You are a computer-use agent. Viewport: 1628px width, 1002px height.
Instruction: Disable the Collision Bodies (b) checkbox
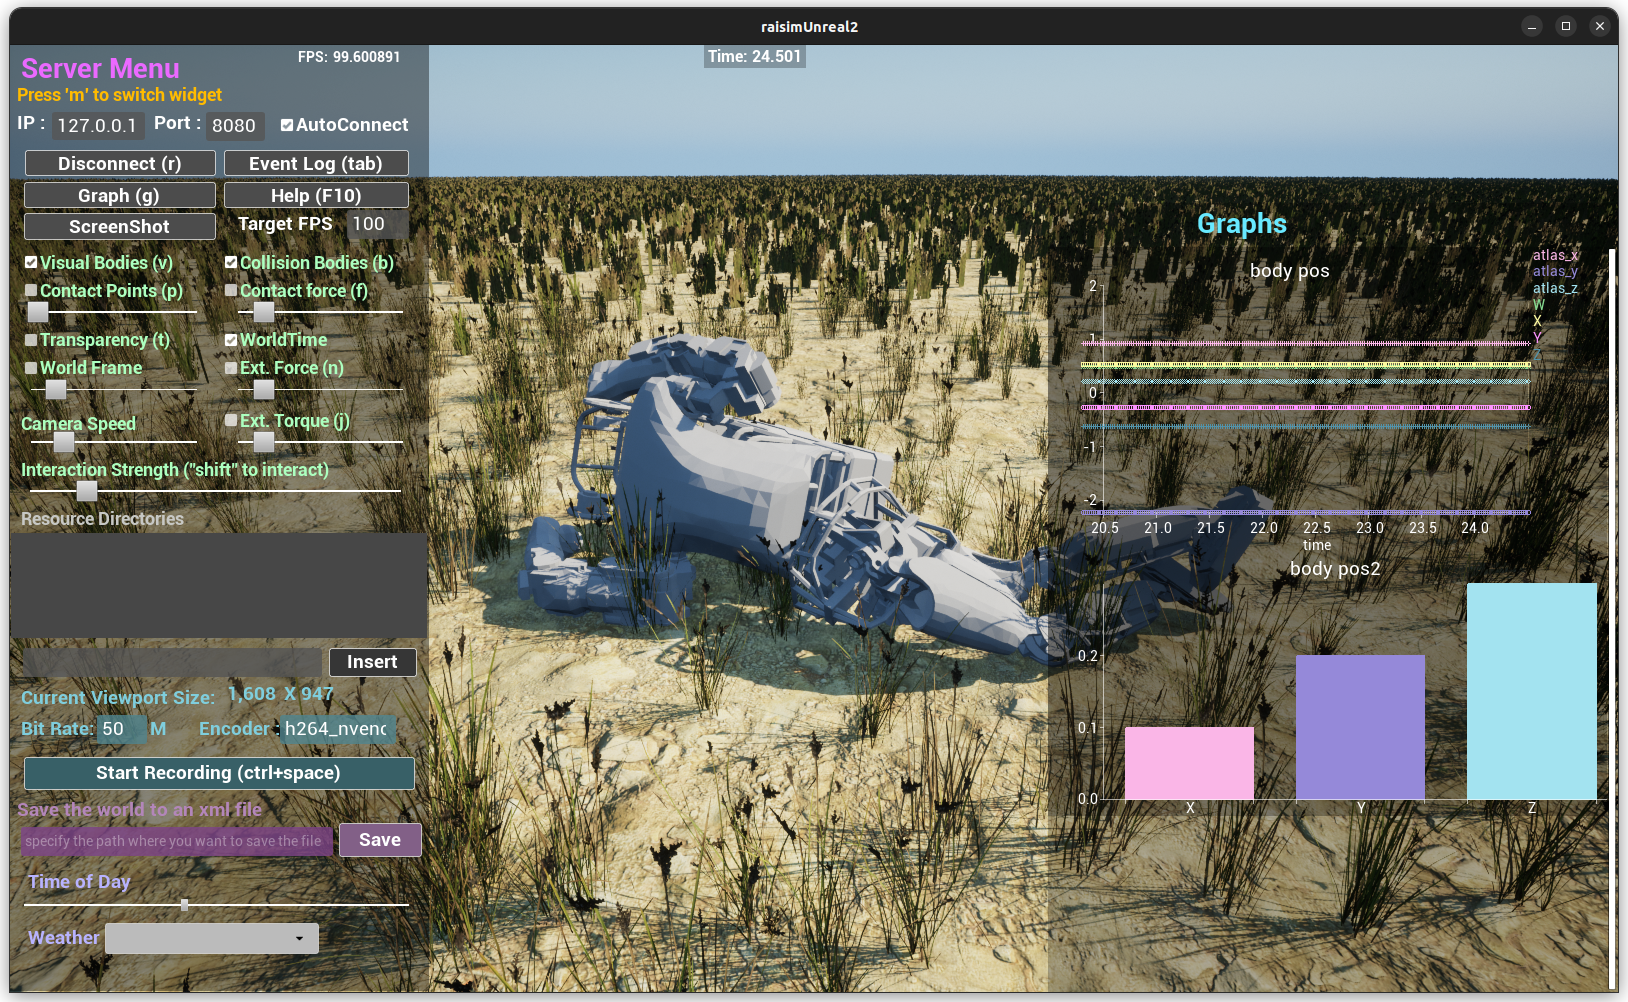tap(231, 263)
